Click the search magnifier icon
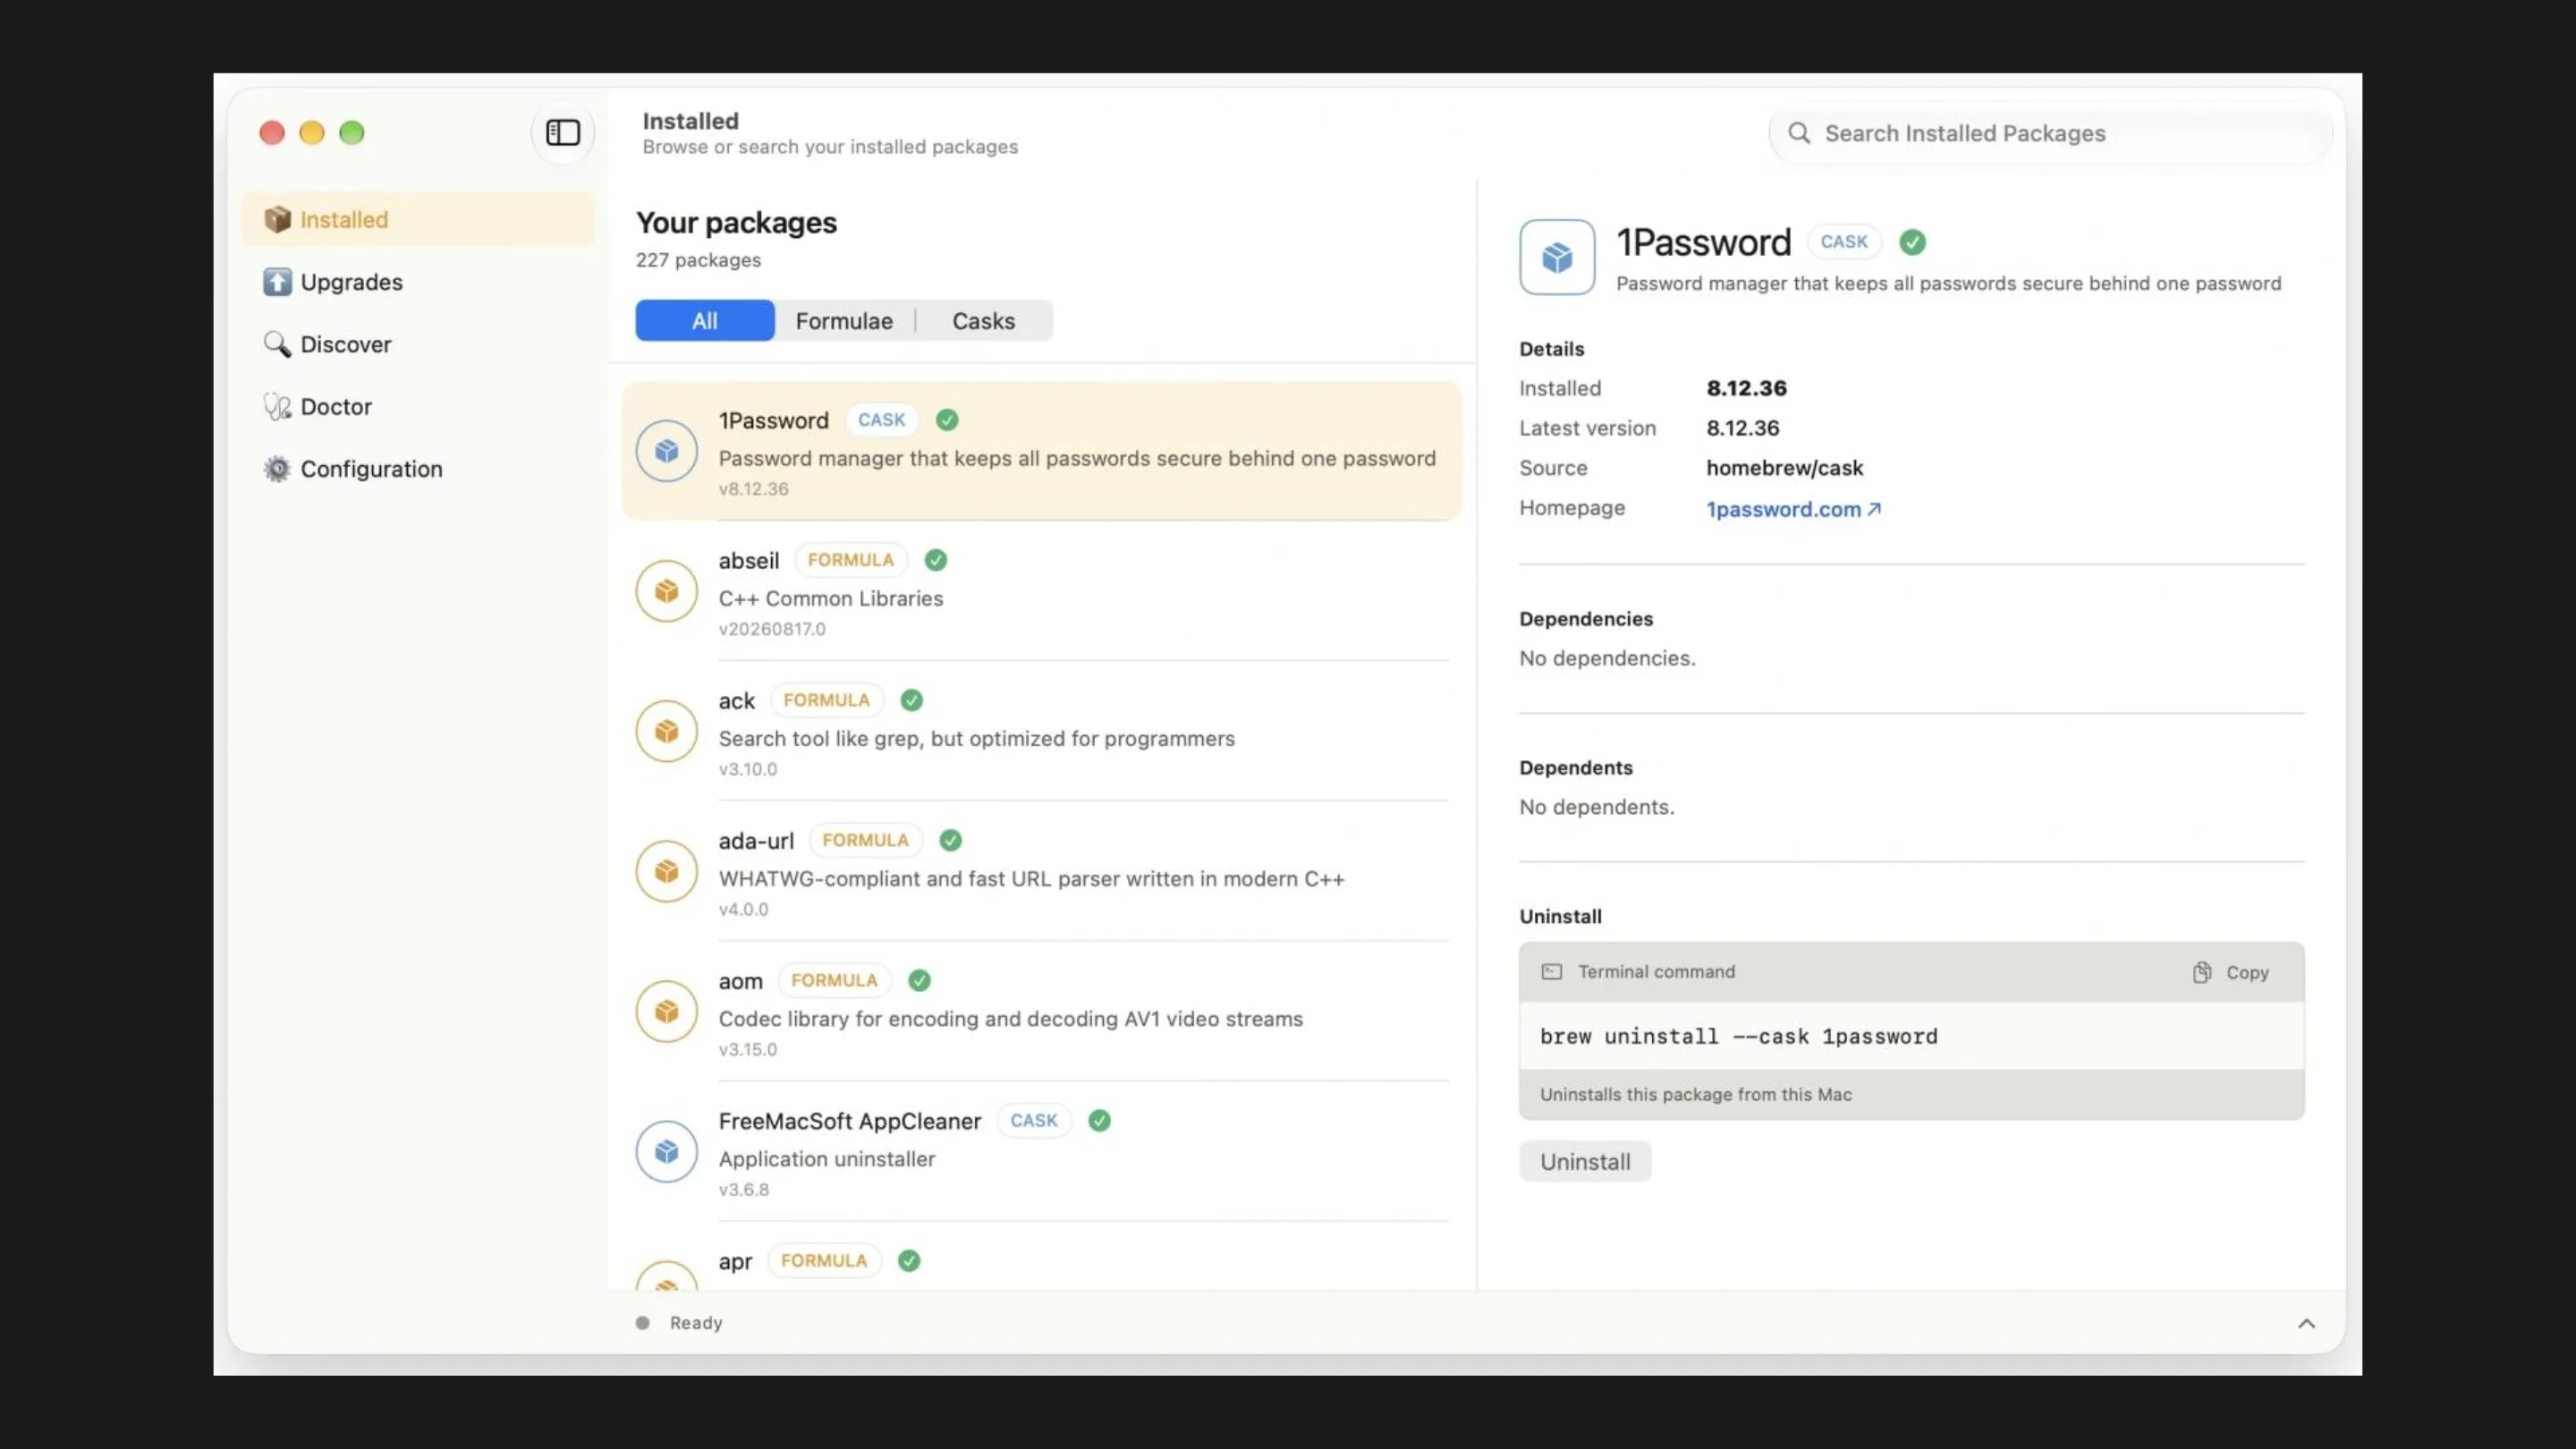Screen dimensions: 2576x1449 coord(1799,133)
